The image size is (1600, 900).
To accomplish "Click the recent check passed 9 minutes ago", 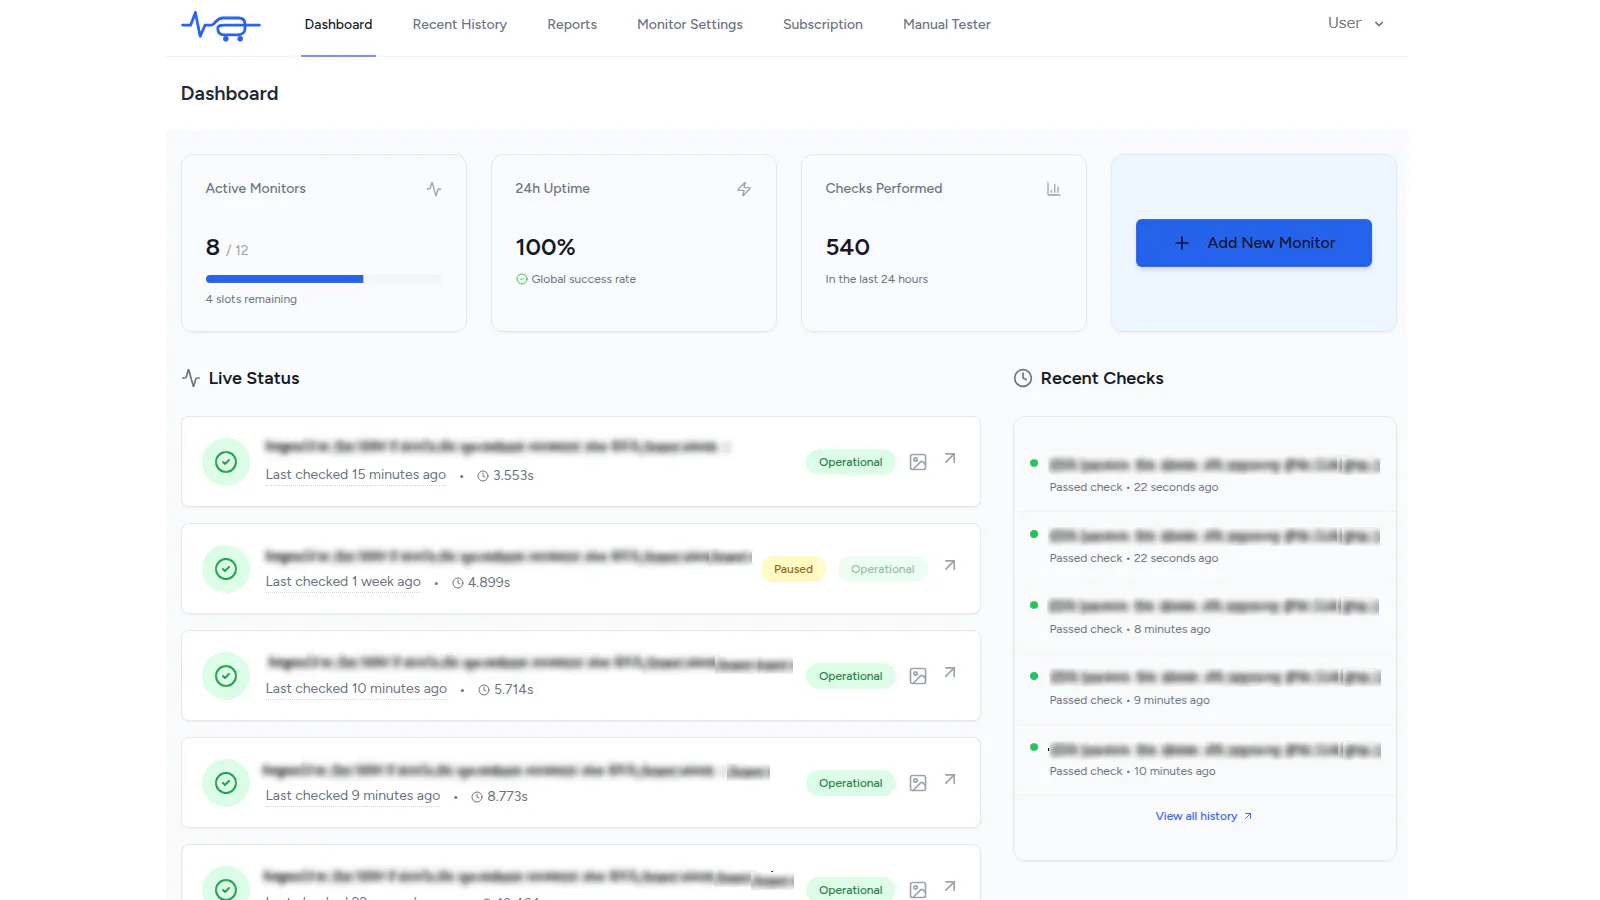I will coord(1205,689).
